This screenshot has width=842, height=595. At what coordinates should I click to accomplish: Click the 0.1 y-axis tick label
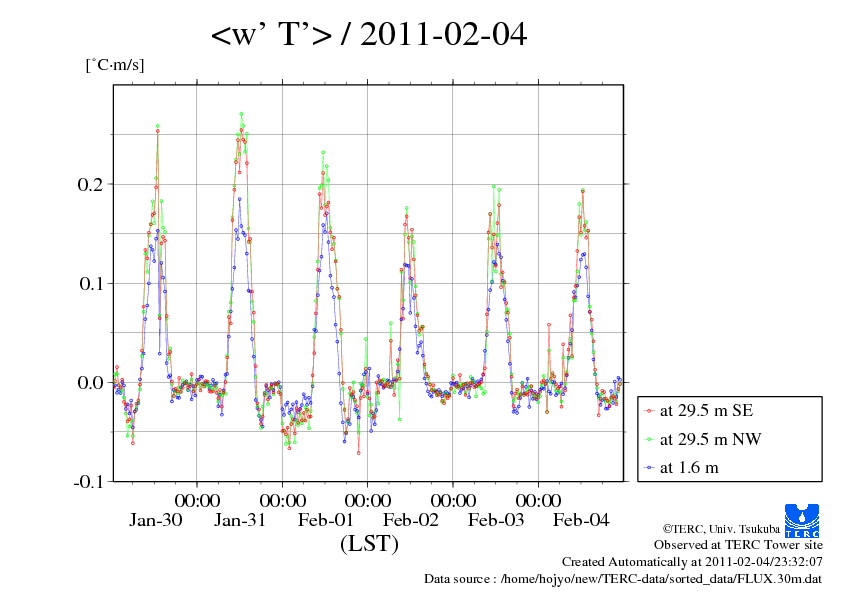(x=91, y=284)
